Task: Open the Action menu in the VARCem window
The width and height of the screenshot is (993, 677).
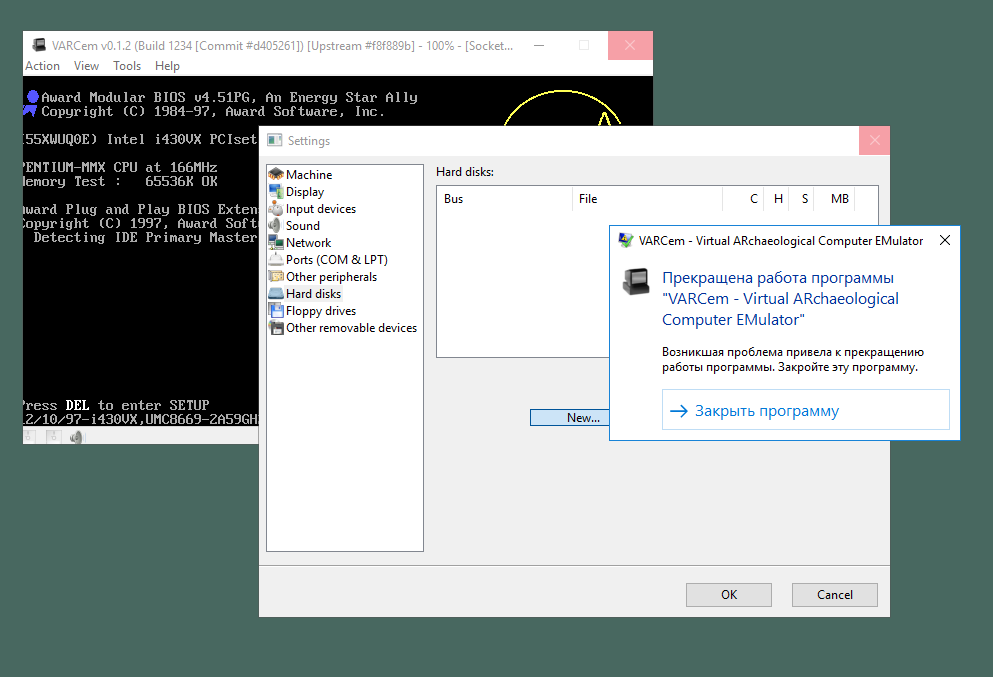Action: pyautogui.click(x=42, y=66)
